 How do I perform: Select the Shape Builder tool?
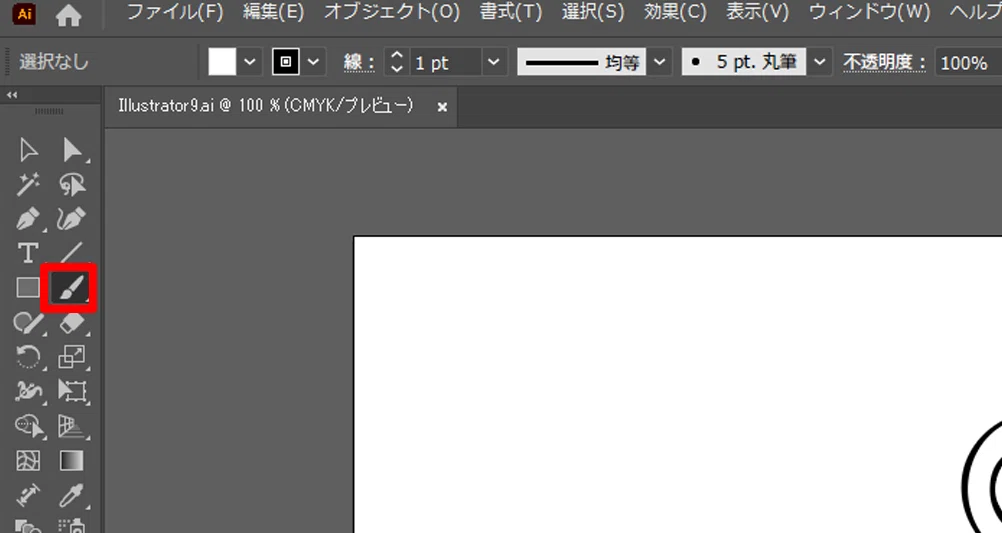point(29,426)
